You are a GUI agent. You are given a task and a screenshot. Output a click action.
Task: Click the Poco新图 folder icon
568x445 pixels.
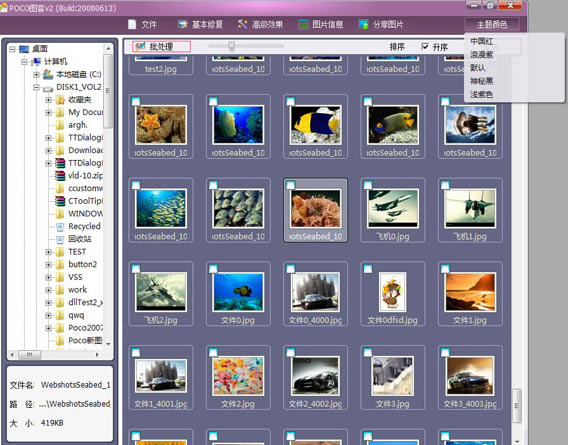click(60, 341)
